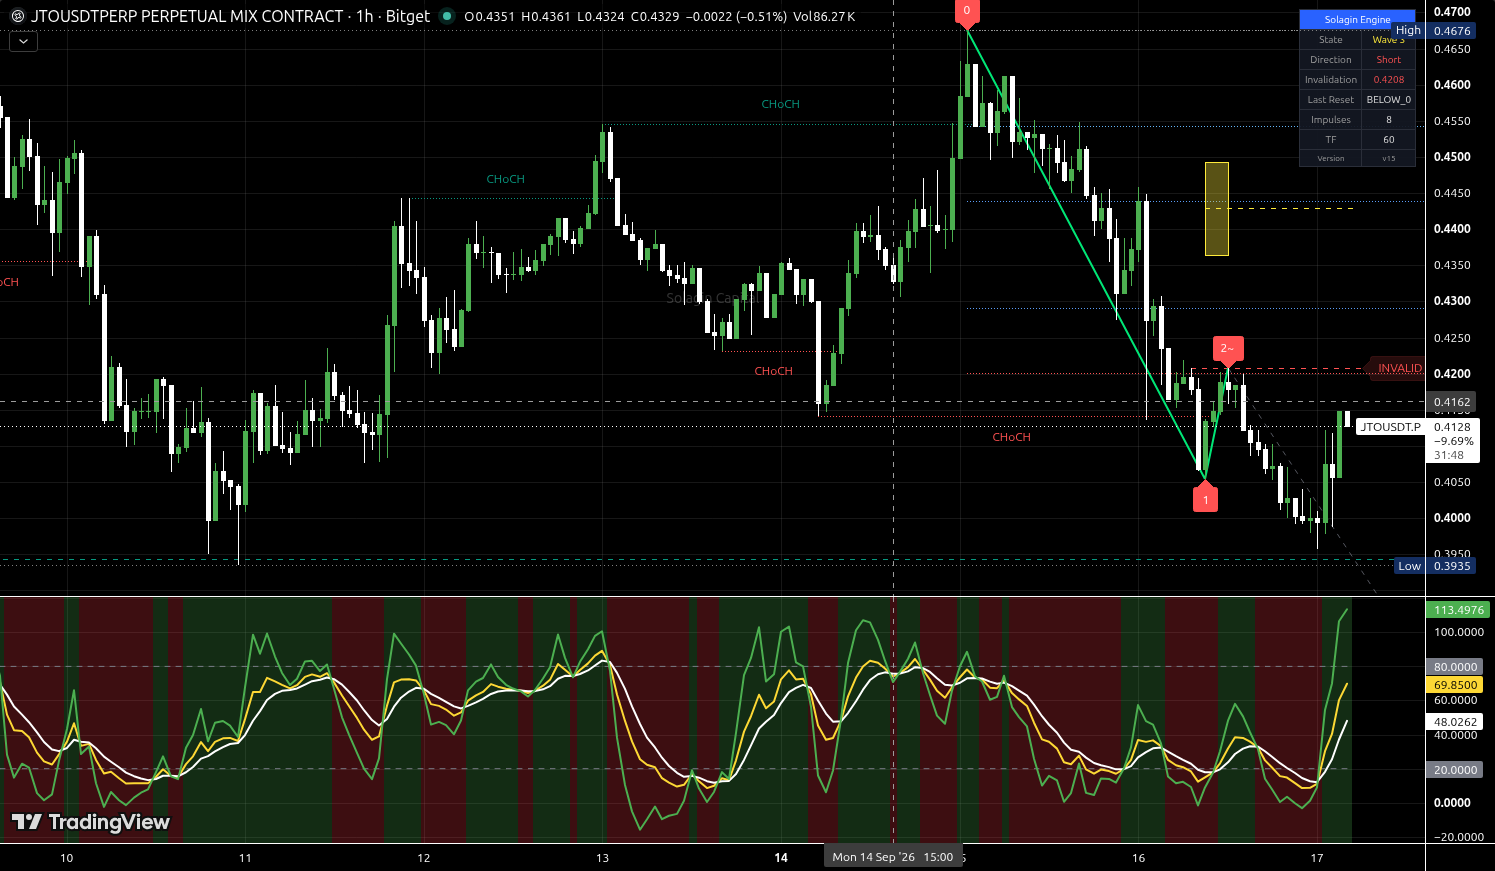Click the change value −0.0022 (−0.51%)

[x=735, y=17]
